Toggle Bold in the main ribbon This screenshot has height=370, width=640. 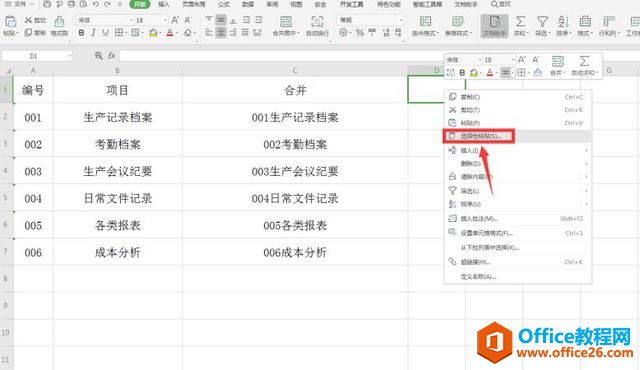tap(82, 33)
